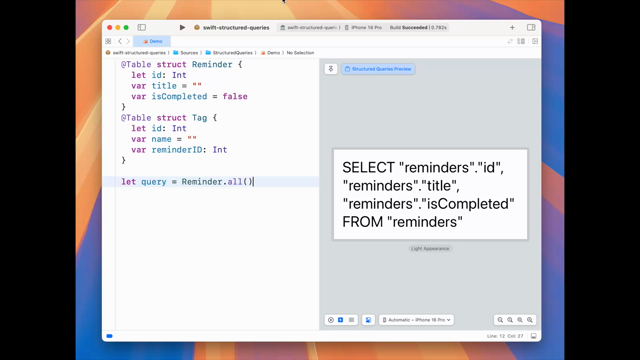Open the preview Device Settings button

tap(368, 320)
